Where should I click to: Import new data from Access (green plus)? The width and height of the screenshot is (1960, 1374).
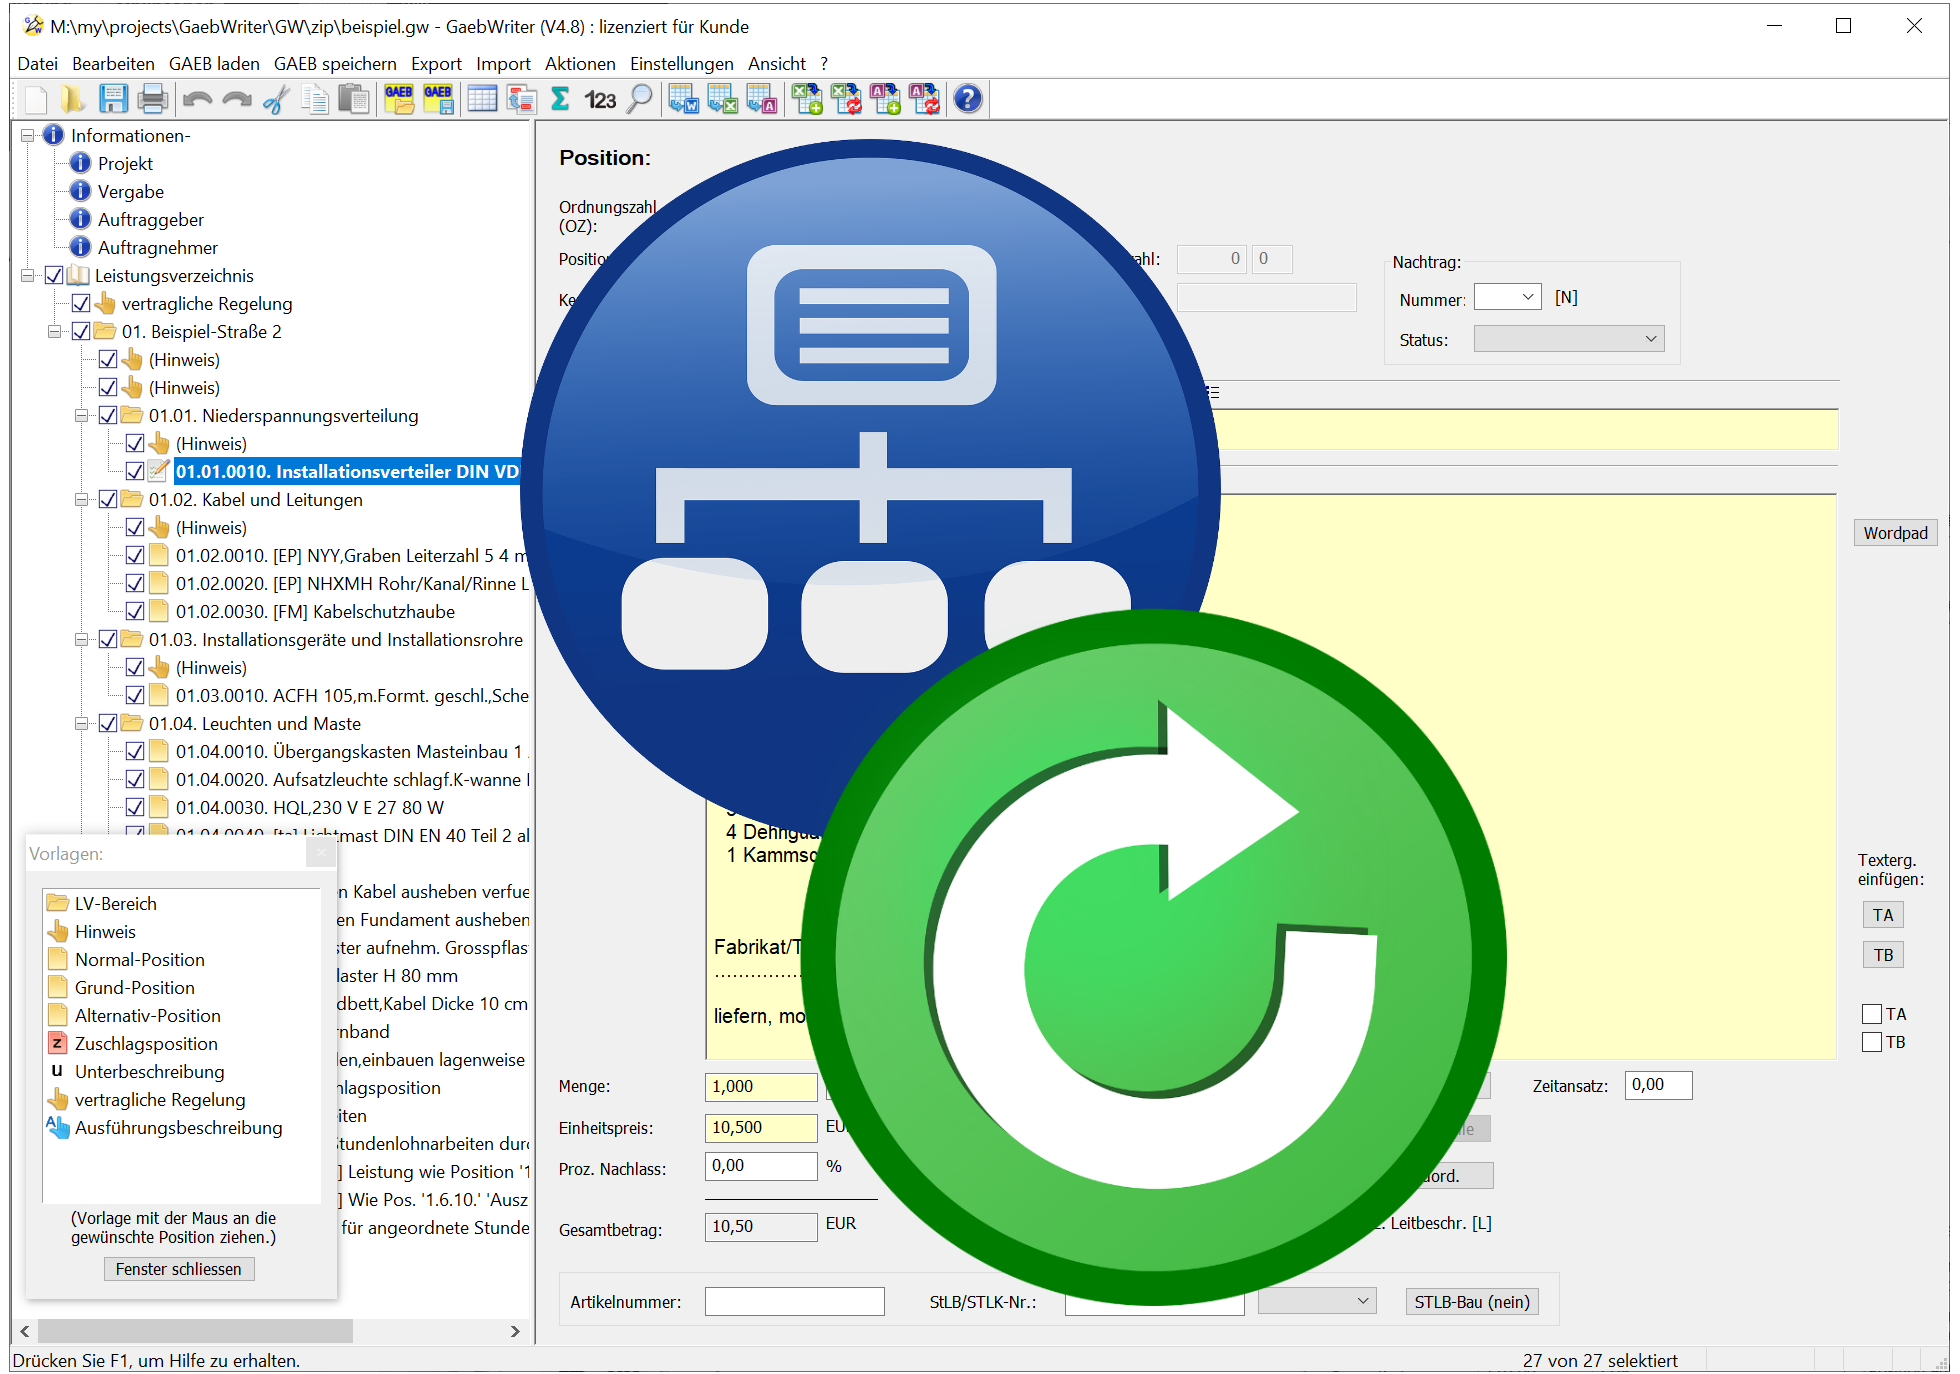point(885,99)
